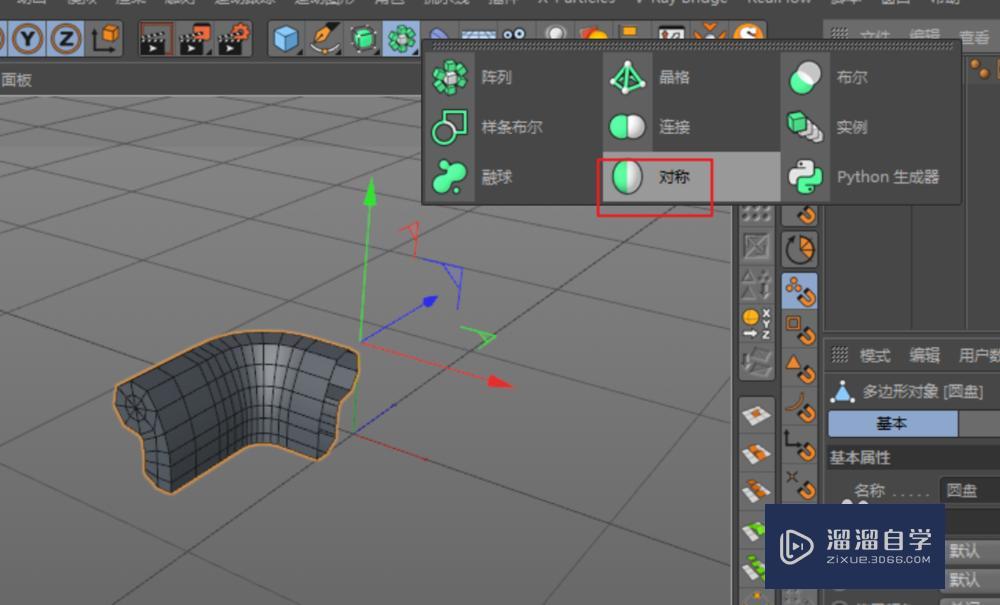Image resolution: width=1000 pixels, height=605 pixels.
Task: Add a Subdivision Surface generator
Action: 363,39
